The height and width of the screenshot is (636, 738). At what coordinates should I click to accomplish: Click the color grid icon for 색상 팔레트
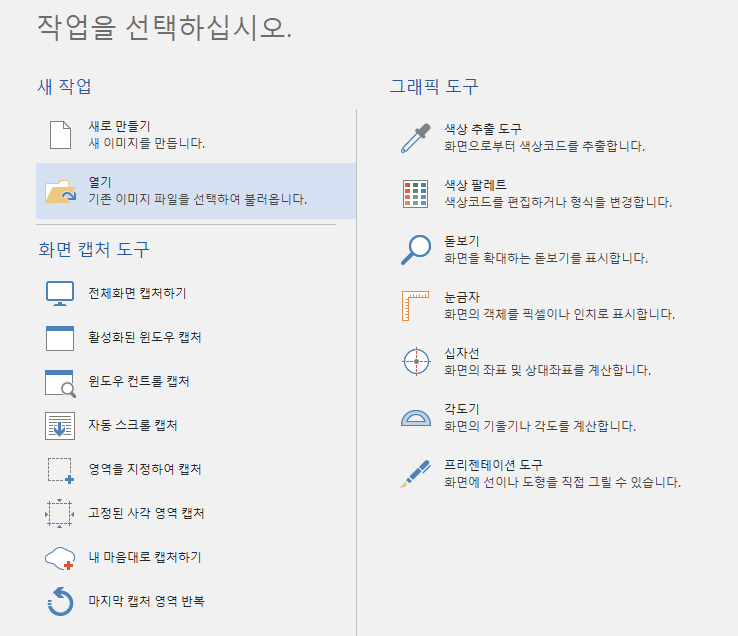click(x=416, y=193)
